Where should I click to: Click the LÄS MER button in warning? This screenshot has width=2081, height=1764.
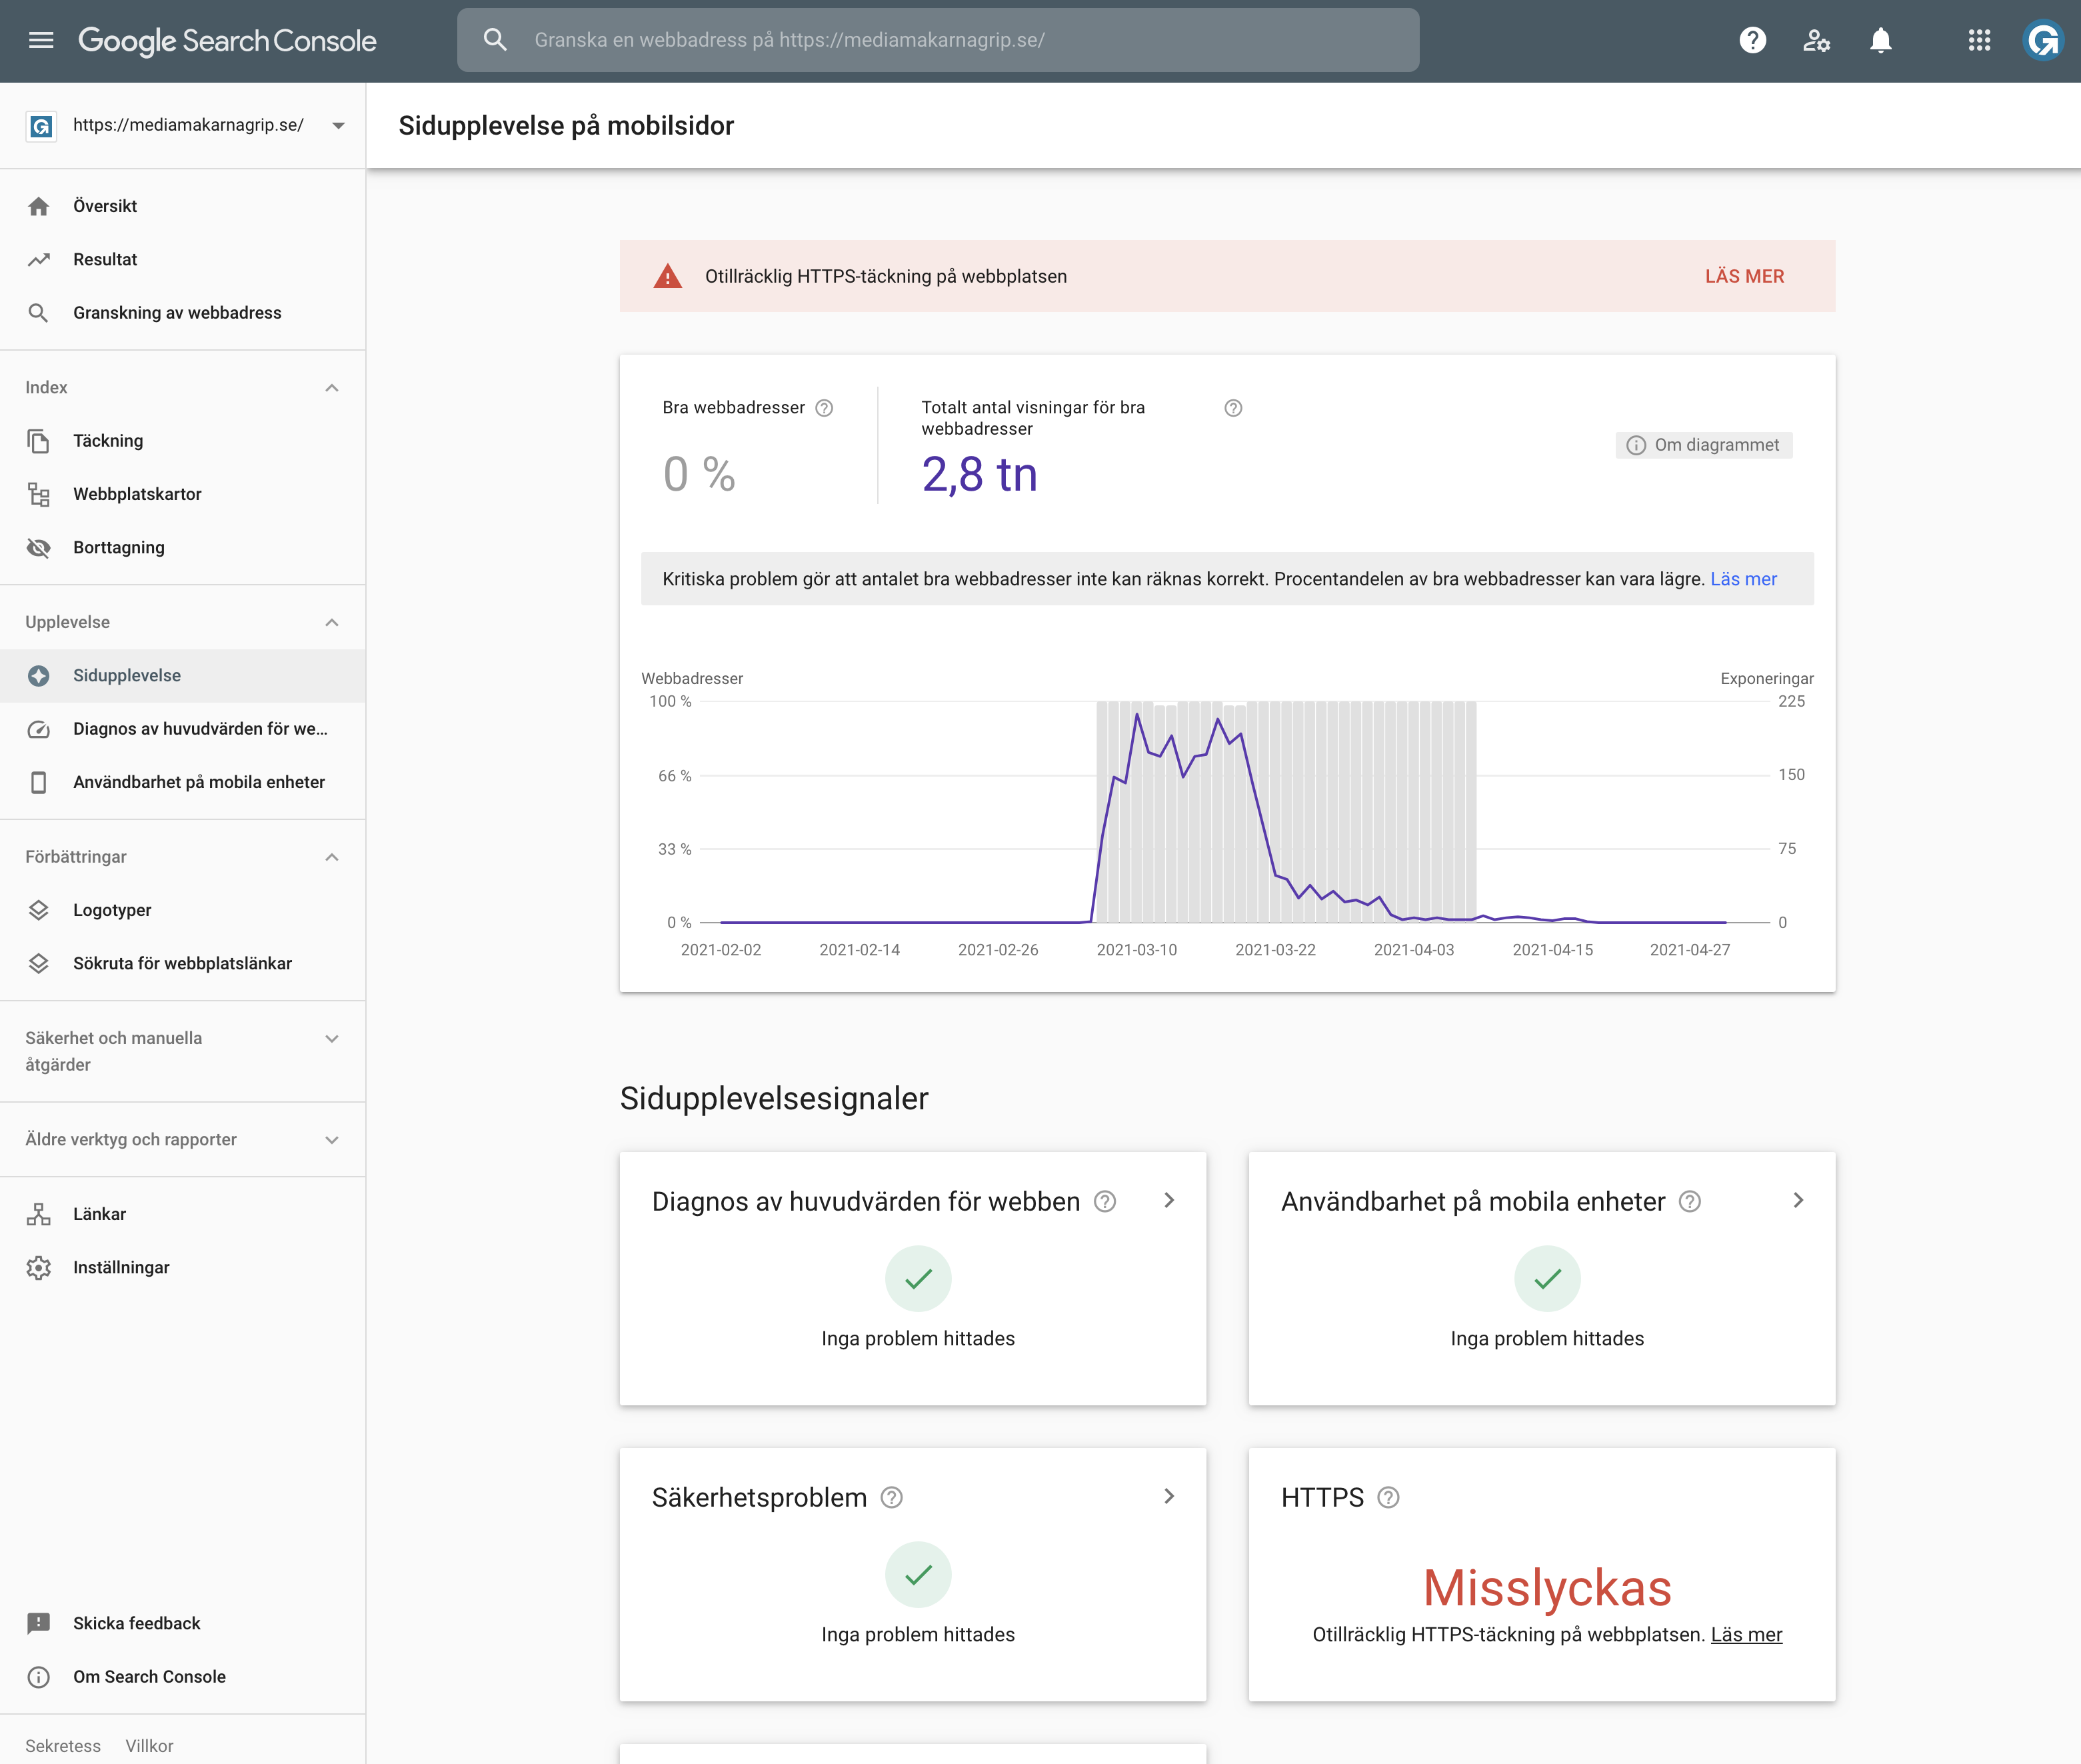(x=1744, y=276)
